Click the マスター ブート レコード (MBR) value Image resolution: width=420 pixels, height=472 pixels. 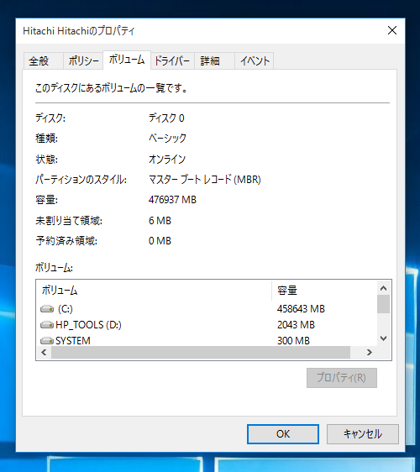pos(205,180)
